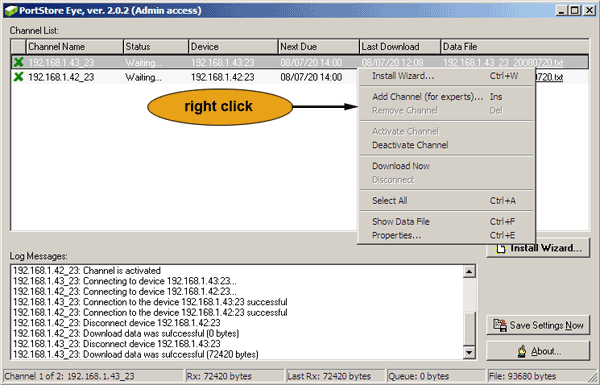The height and width of the screenshot is (385, 600).
Task: Click log scrollbar up arrow
Action: (469, 271)
